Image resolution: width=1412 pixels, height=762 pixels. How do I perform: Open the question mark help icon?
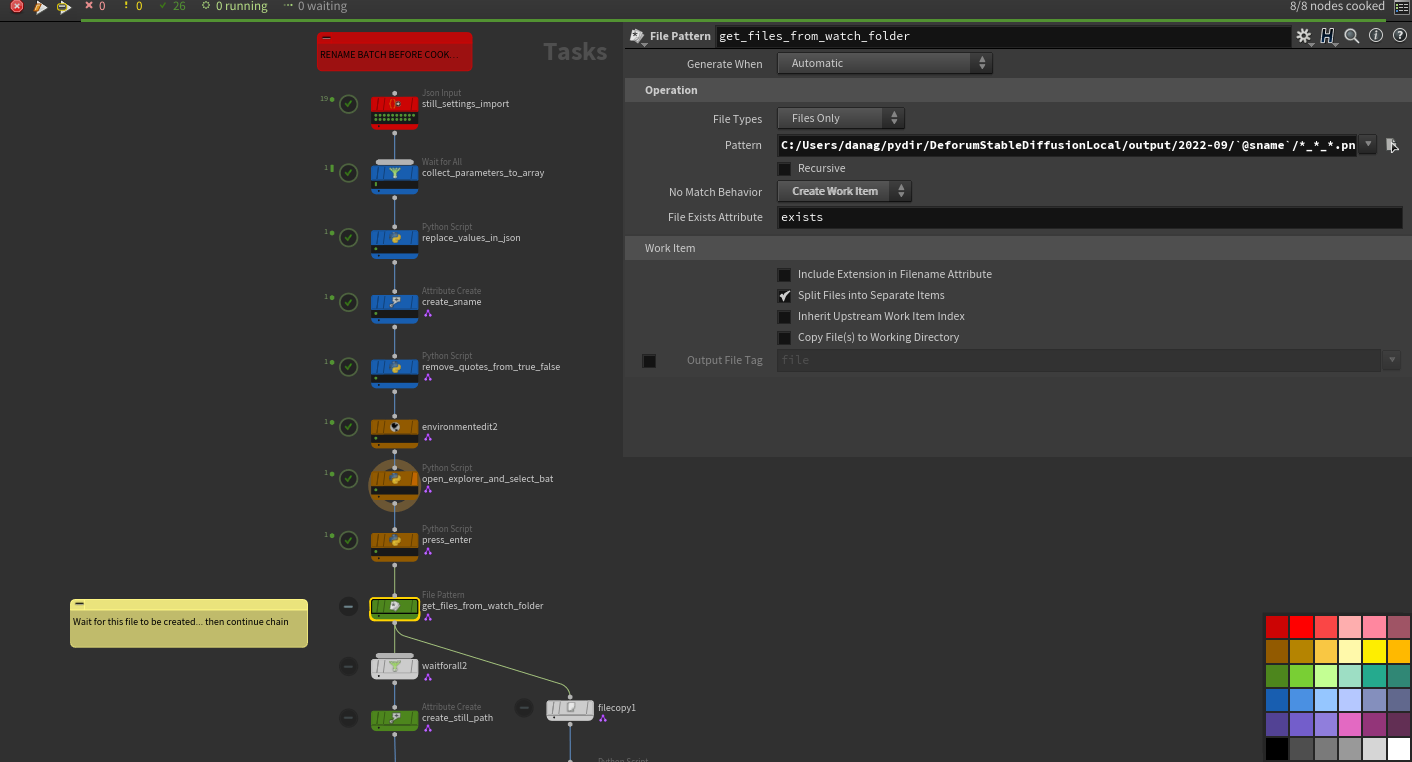(1399, 36)
